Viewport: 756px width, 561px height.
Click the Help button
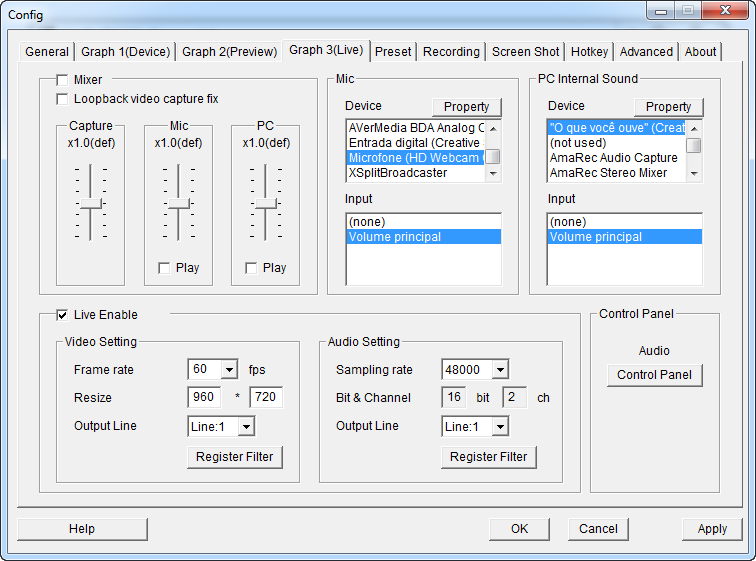pyautogui.click(x=82, y=529)
